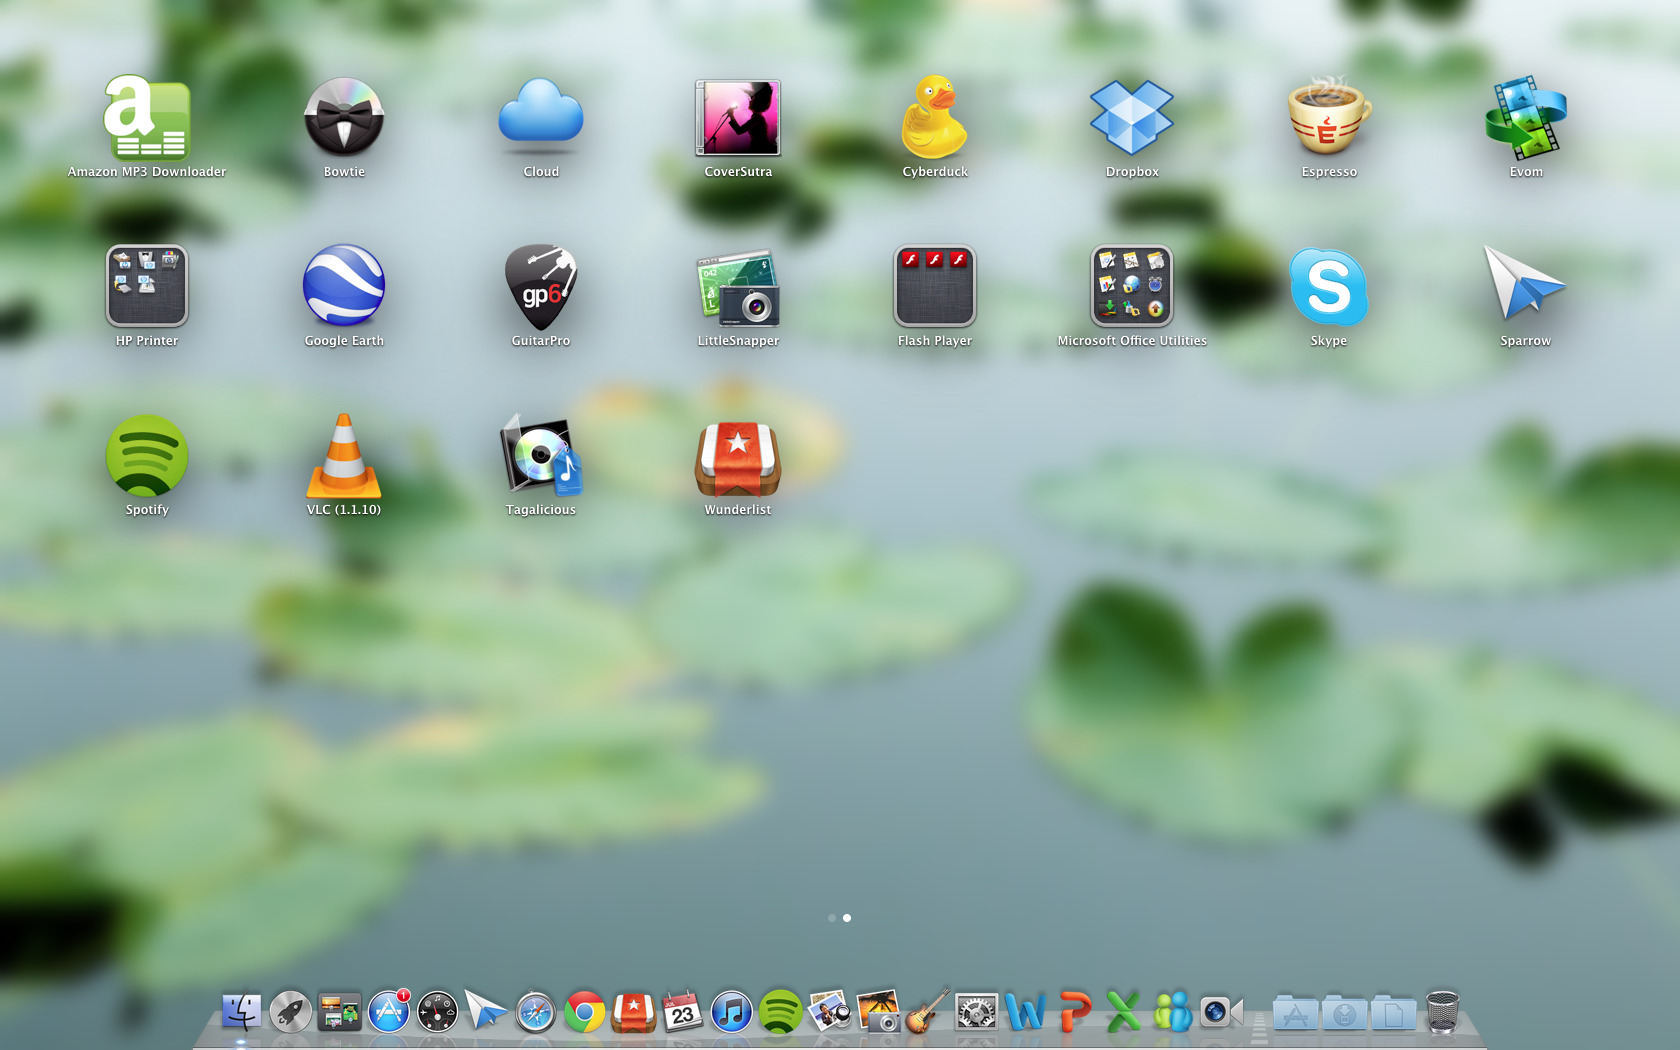The image size is (1680, 1050).
Task: Open the iCal calendar in Dock
Action: [682, 1012]
